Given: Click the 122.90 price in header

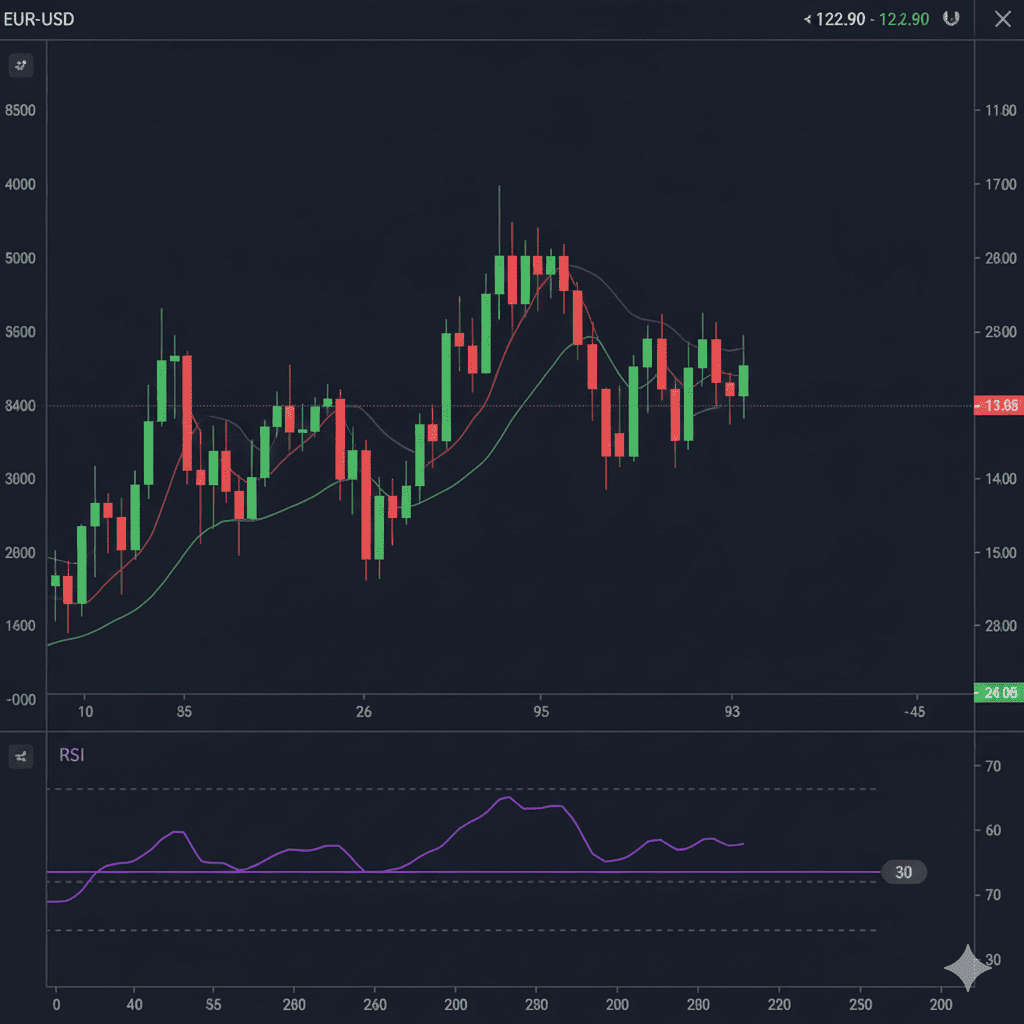Looking at the screenshot, I should pos(840,20).
